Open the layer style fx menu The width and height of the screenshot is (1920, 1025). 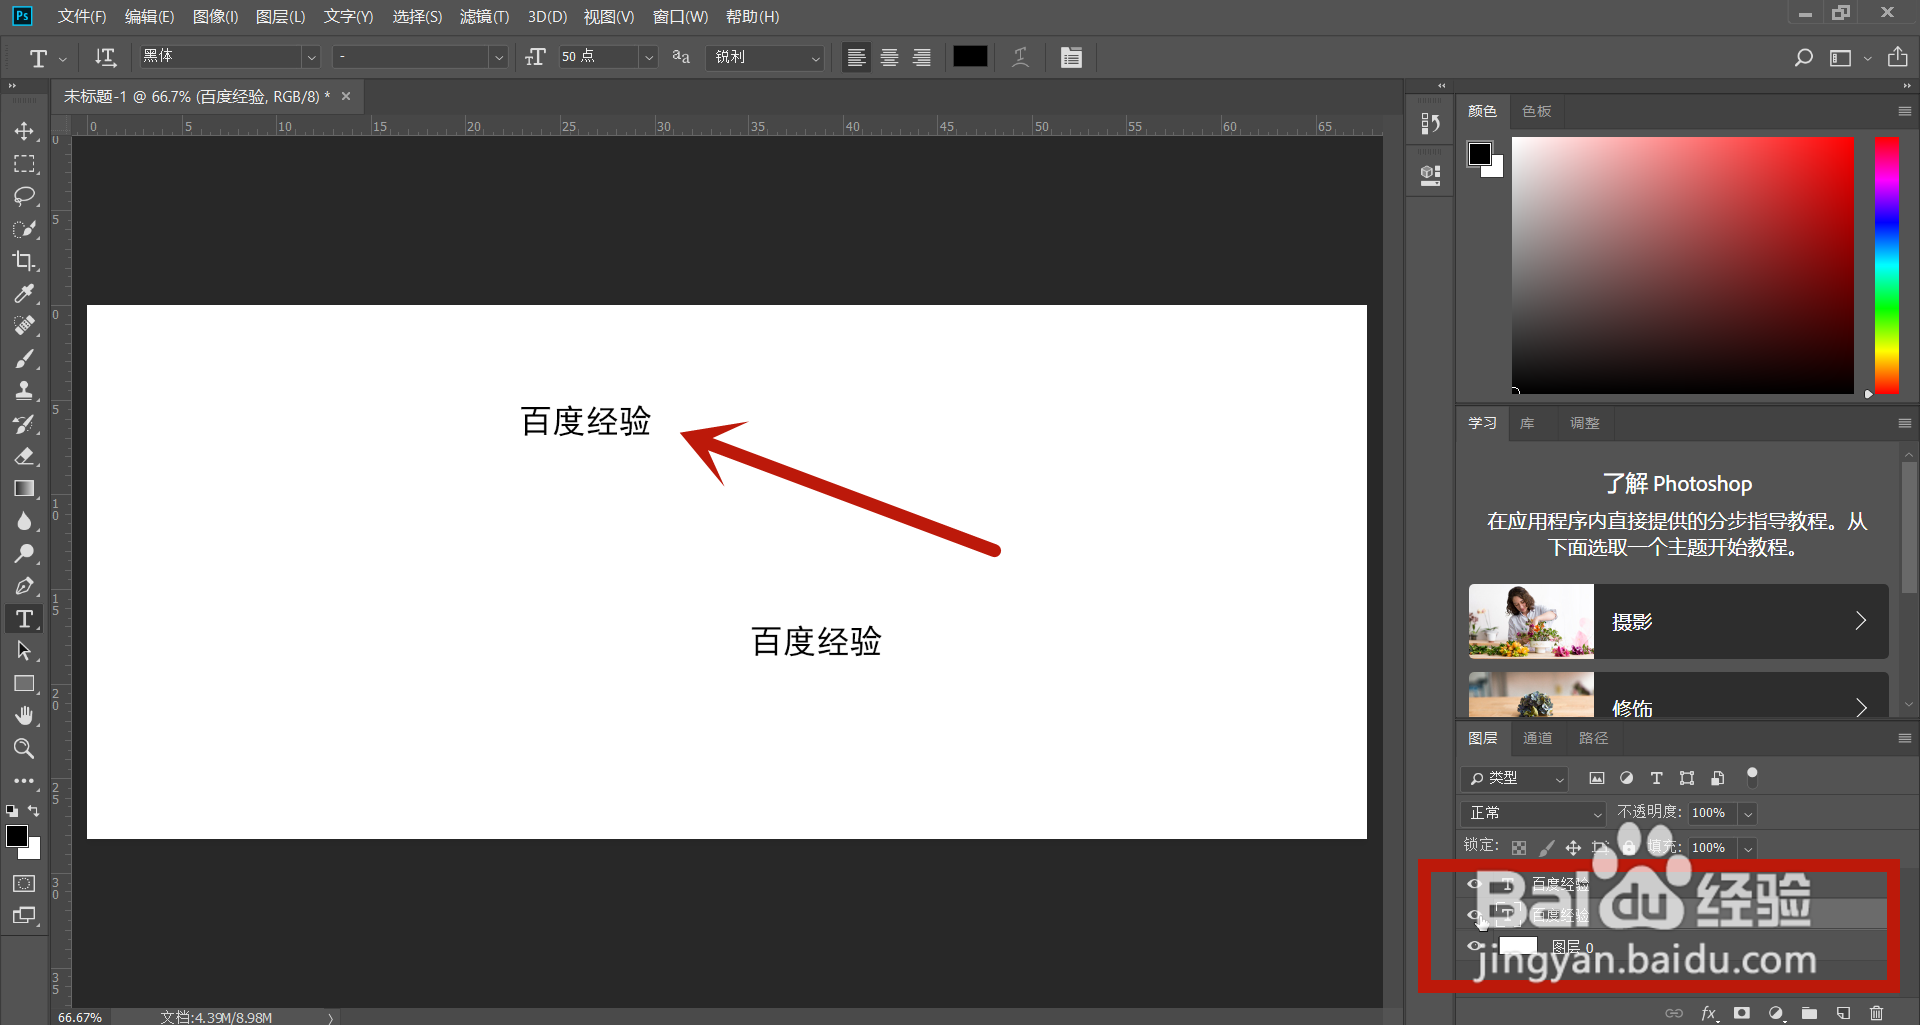click(1709, 1013)
